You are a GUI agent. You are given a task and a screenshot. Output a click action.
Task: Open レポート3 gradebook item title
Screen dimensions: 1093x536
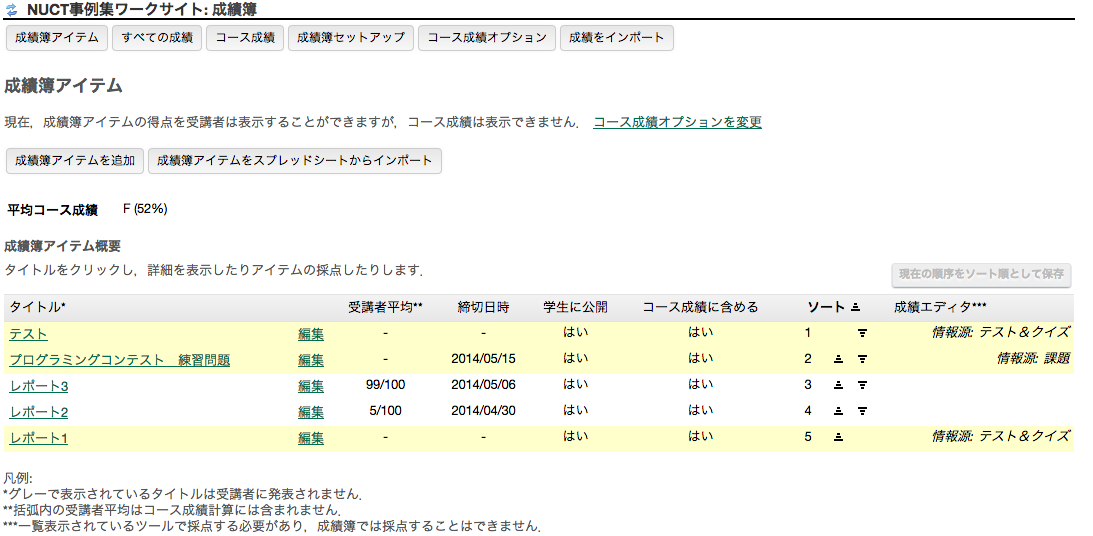[x=39, y=386]
